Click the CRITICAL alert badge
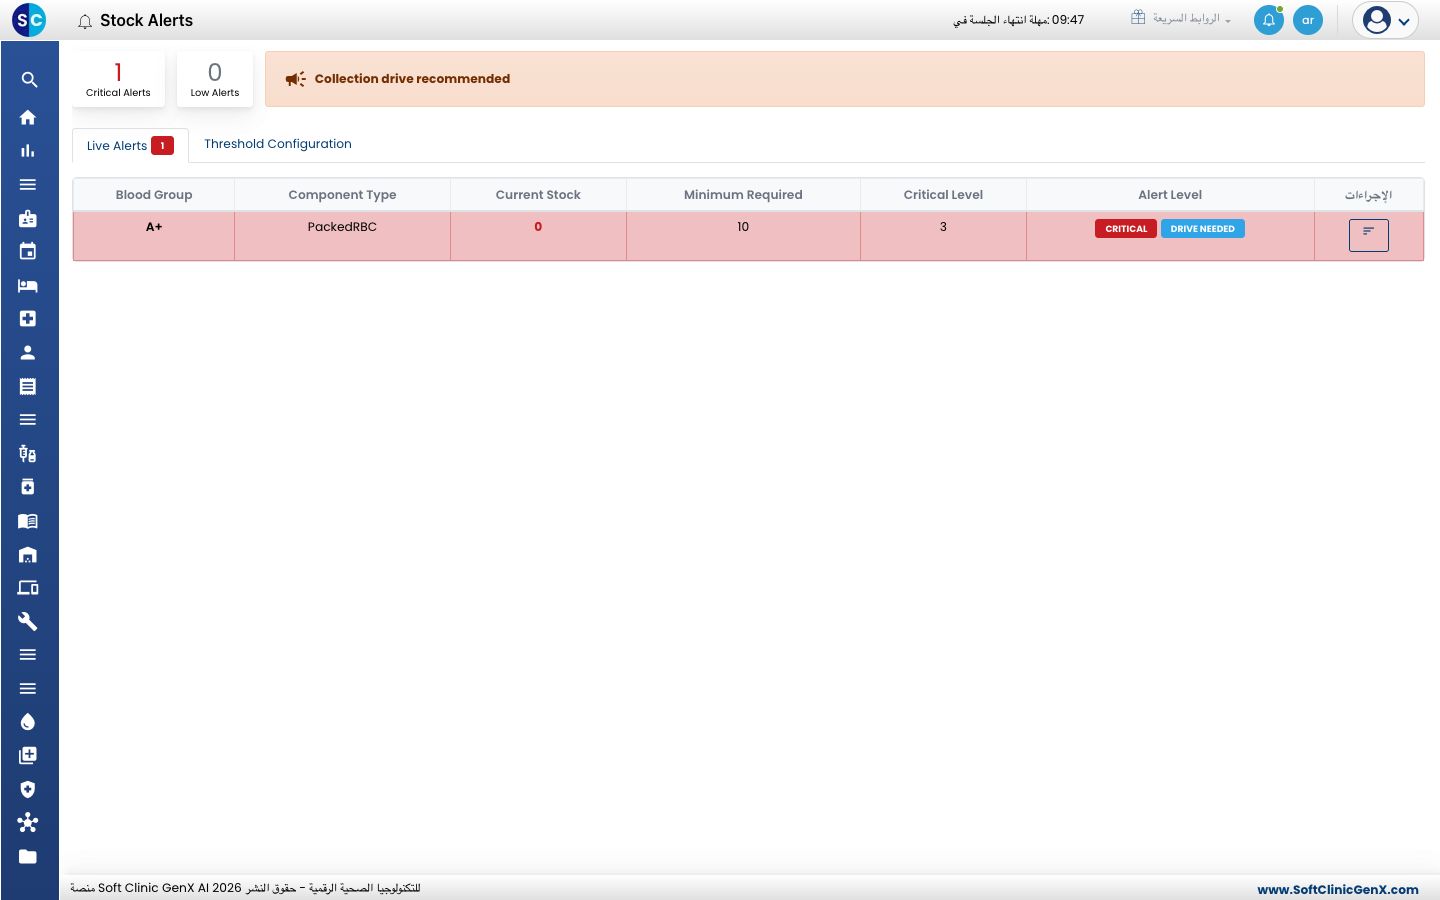Image resolution: width=1440 pixels, height=900 pixels. [1126, 229]
